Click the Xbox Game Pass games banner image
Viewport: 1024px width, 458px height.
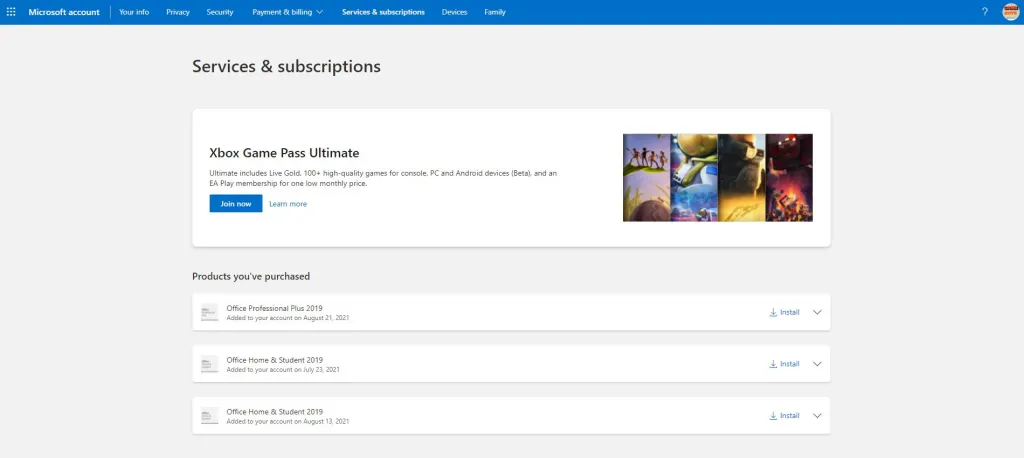coord(717,177)
